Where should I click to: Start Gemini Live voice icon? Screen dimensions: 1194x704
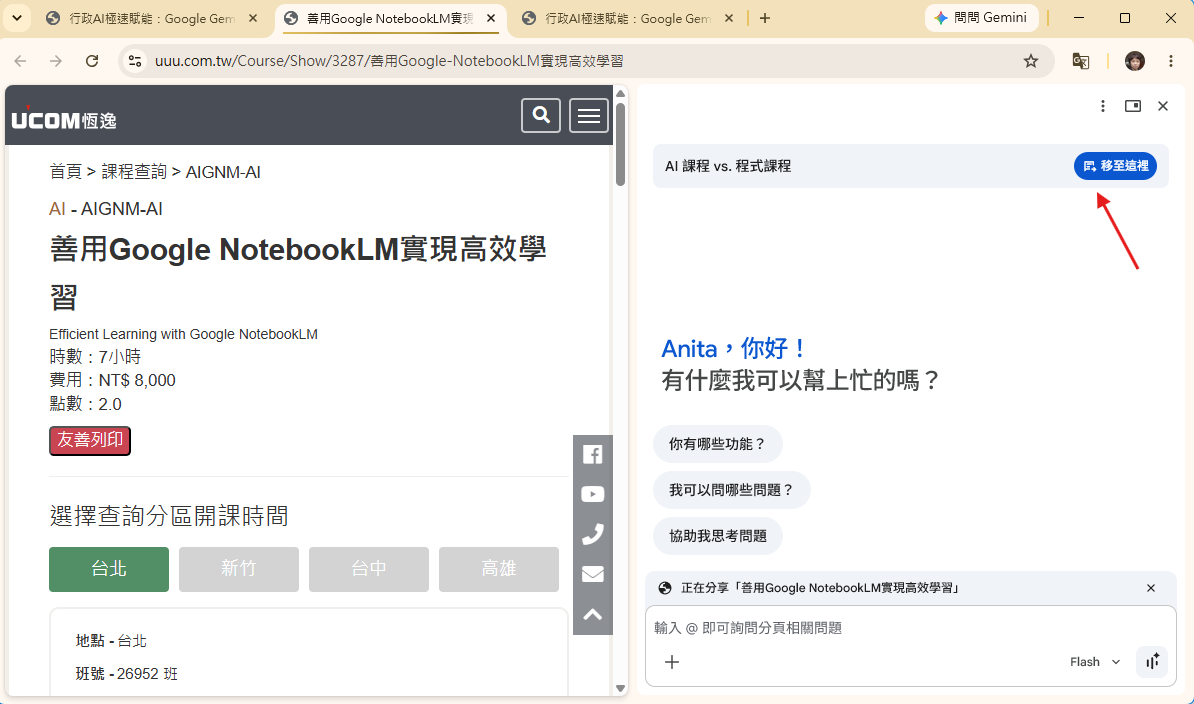[x=1153, y=661]
